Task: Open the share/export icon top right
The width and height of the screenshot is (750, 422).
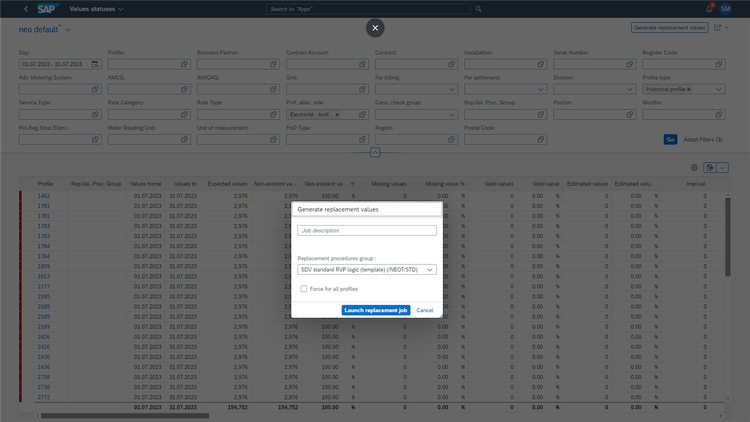Action: [717, 28]
